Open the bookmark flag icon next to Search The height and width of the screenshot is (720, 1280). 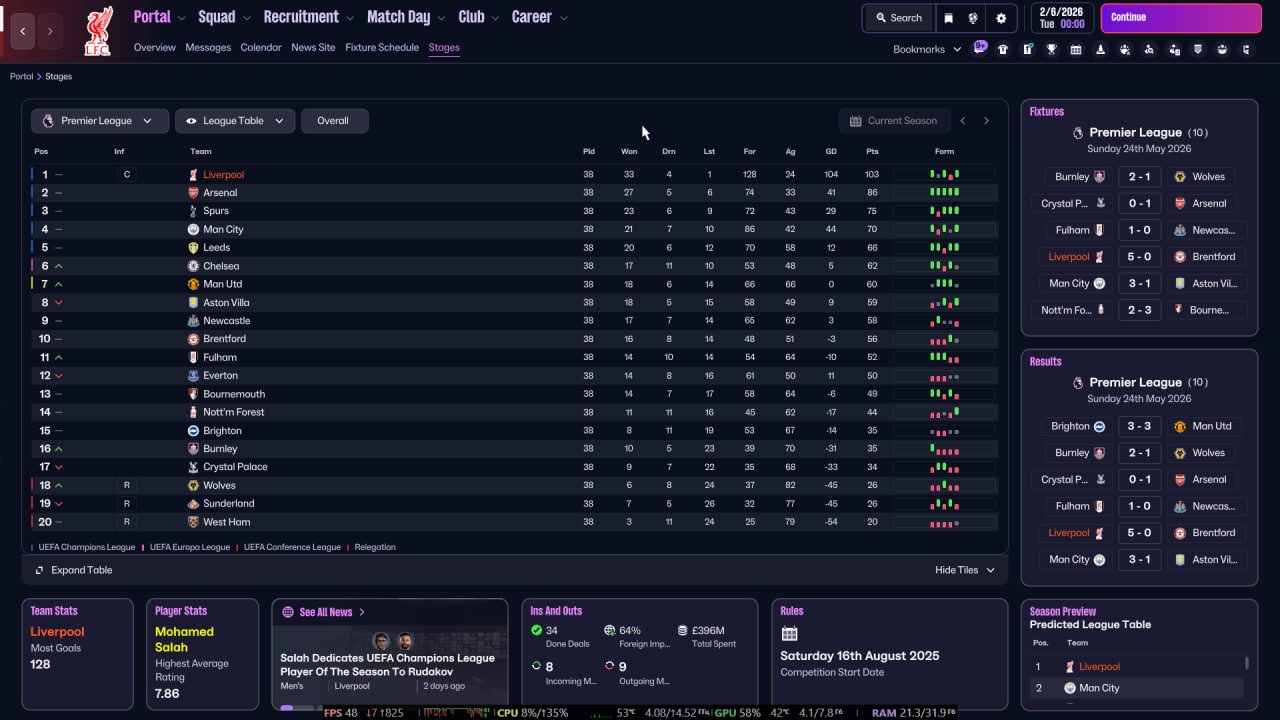point(949,18)
